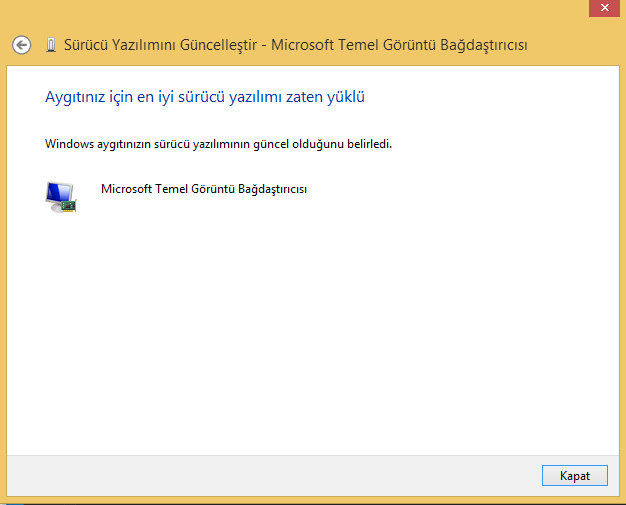The height and width of the screenshot is (505, 626).
Task: Click the text 'Windows aygıtınızın sürücü yazılımının güncel olduğunu belirledi.'
Action: (218, 144)
